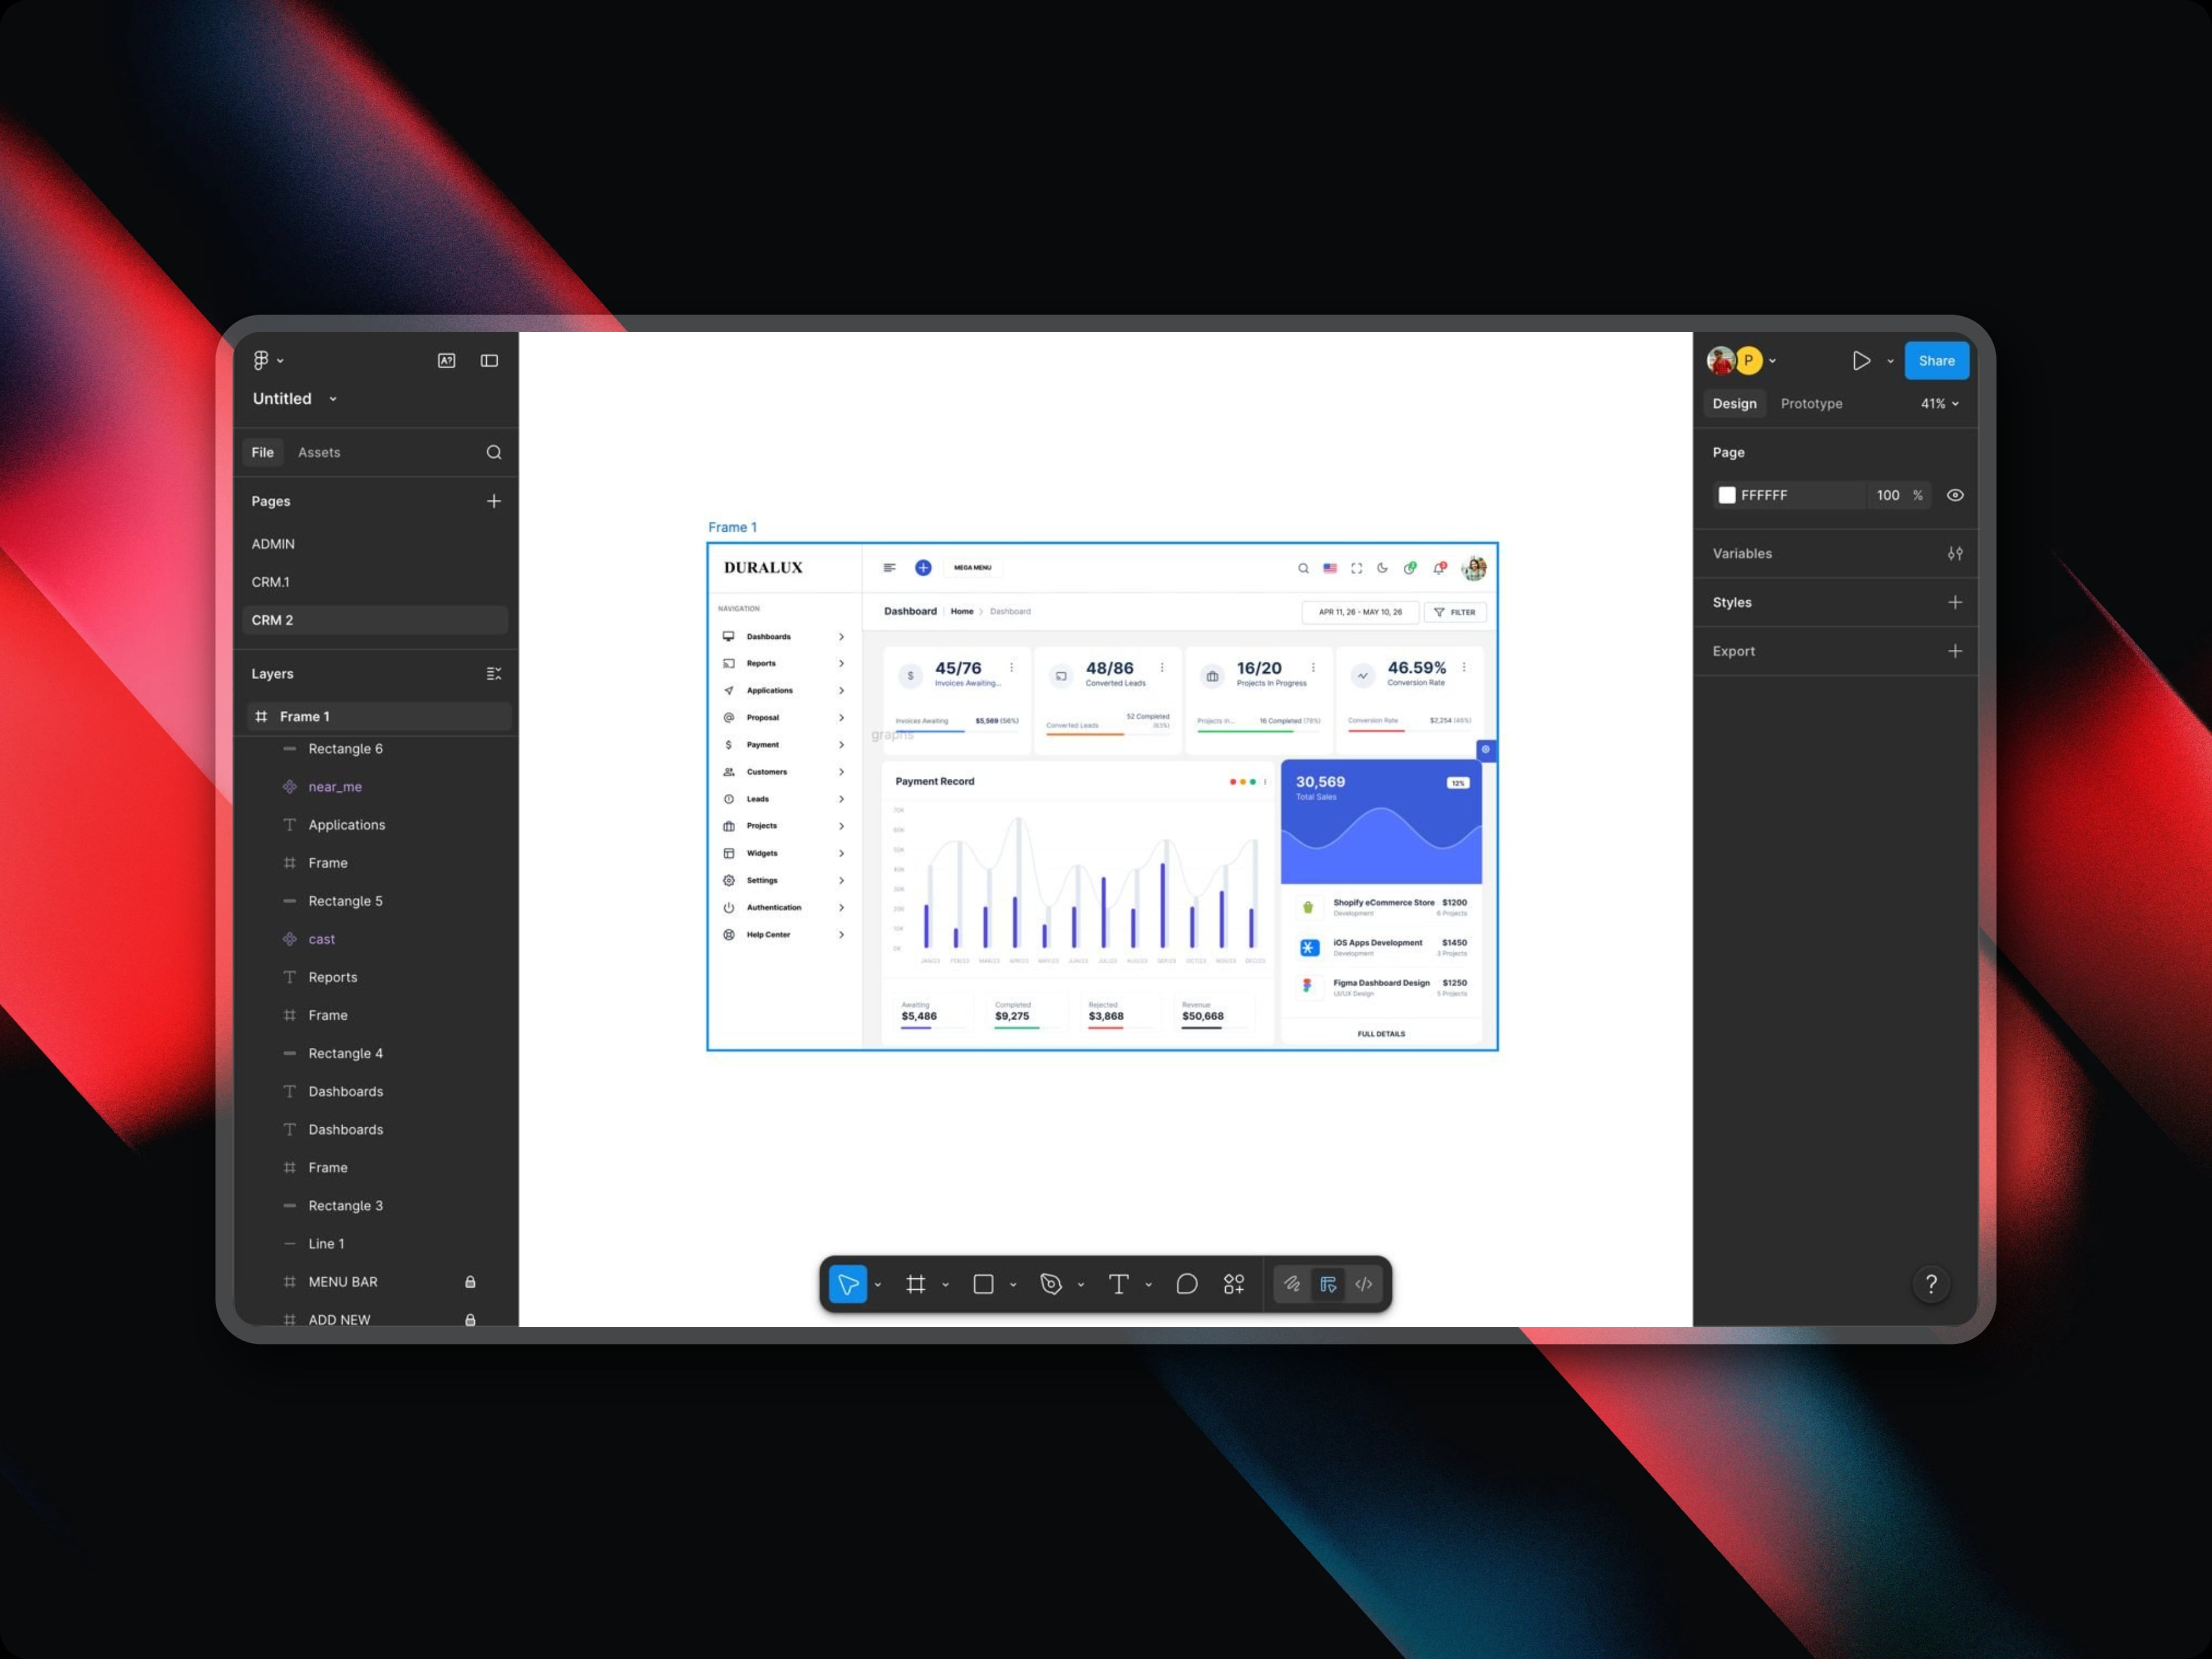Open search in the File panel
This screenshot has width=2212, height=1659.
click(494, 452)
